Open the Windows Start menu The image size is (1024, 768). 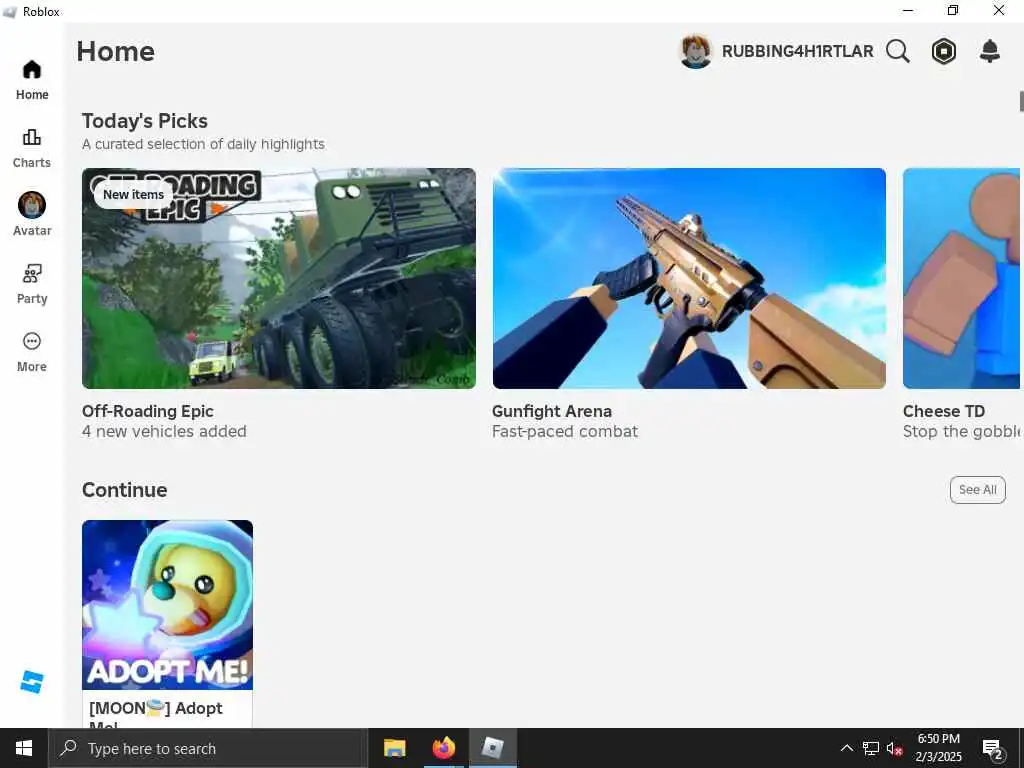24,748
